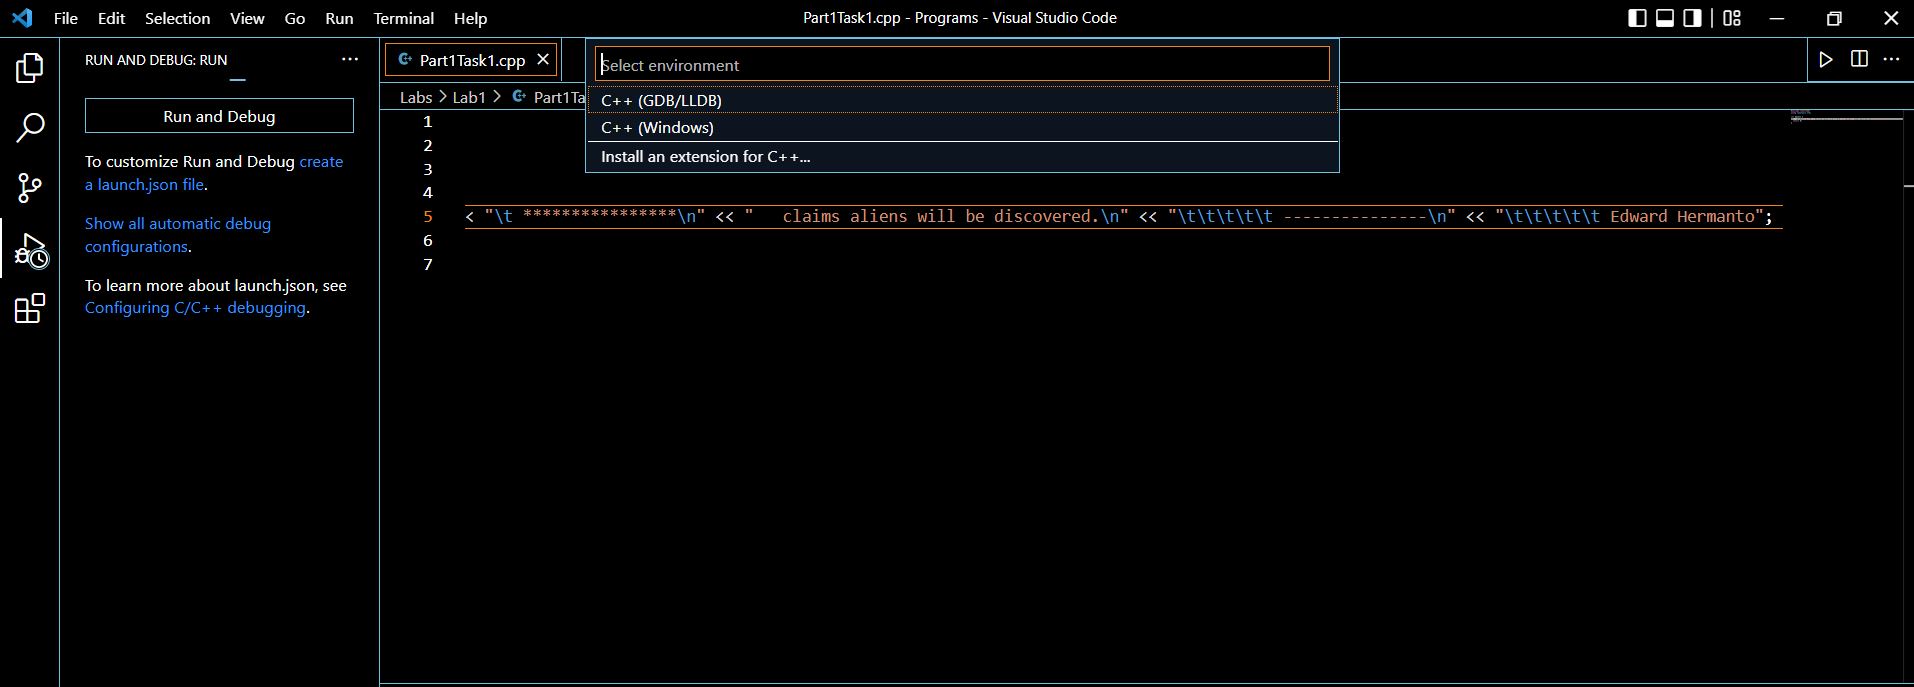Click the editor minimap preview
Screen dimensions: 1914x687
(1846, 116)
